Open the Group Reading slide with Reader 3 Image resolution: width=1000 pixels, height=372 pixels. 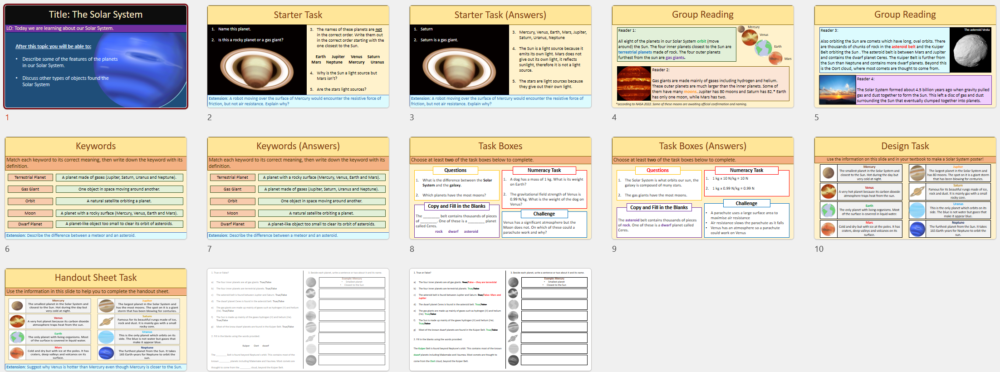906,57
